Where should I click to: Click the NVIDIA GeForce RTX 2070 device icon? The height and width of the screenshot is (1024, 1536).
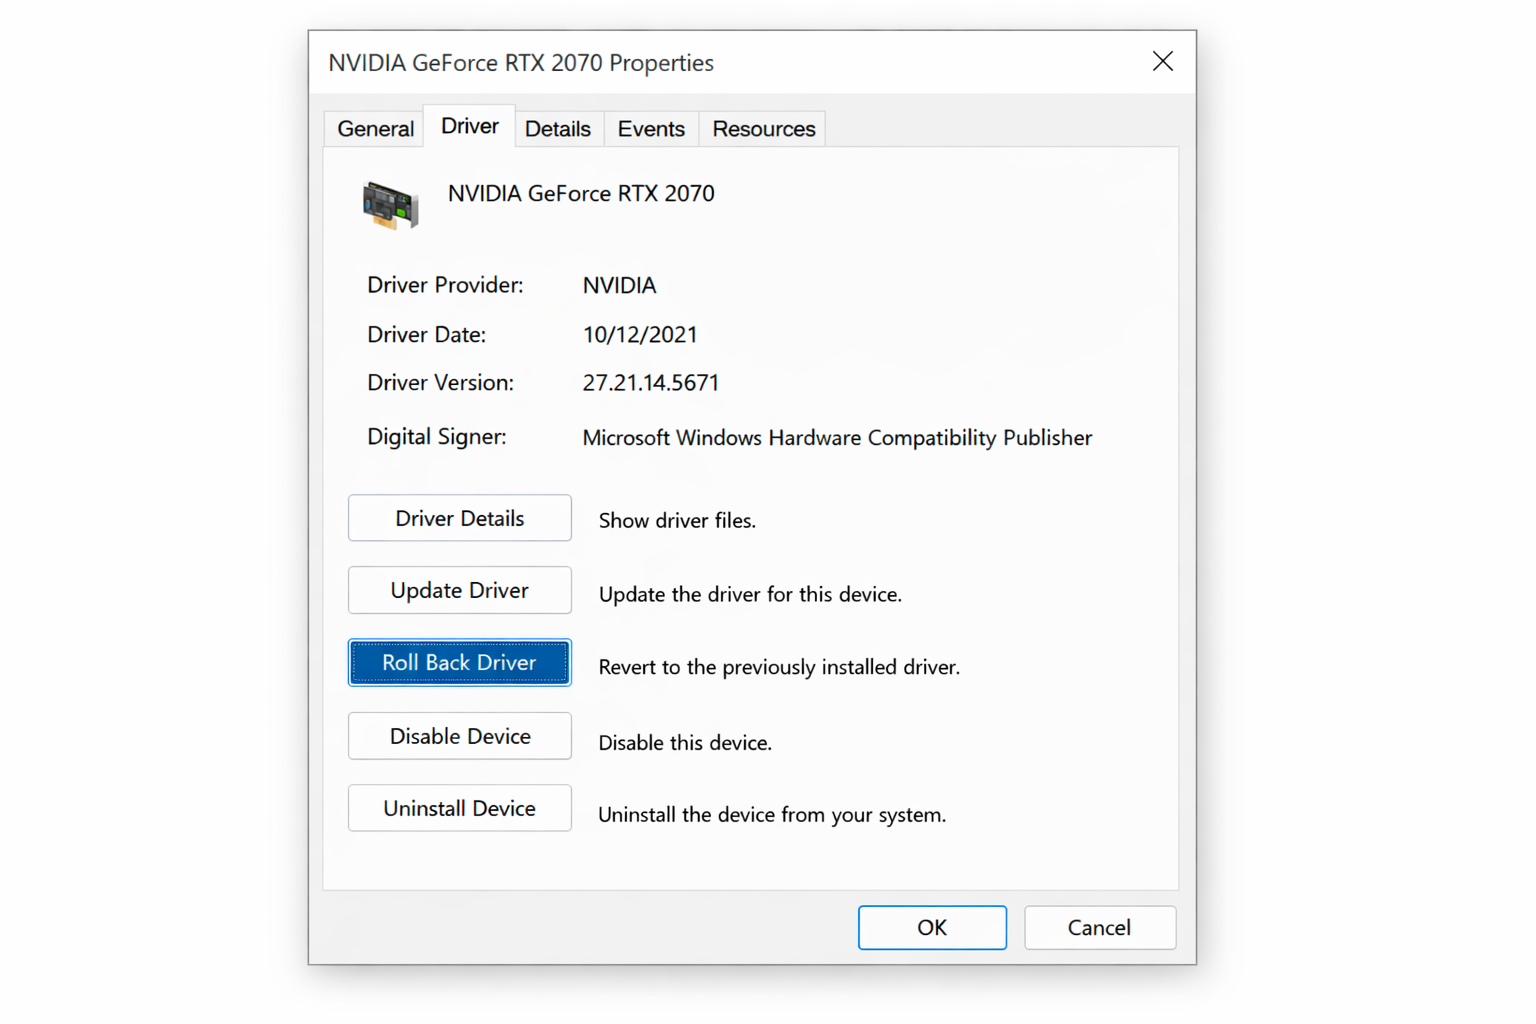click(x=390, y=206)
